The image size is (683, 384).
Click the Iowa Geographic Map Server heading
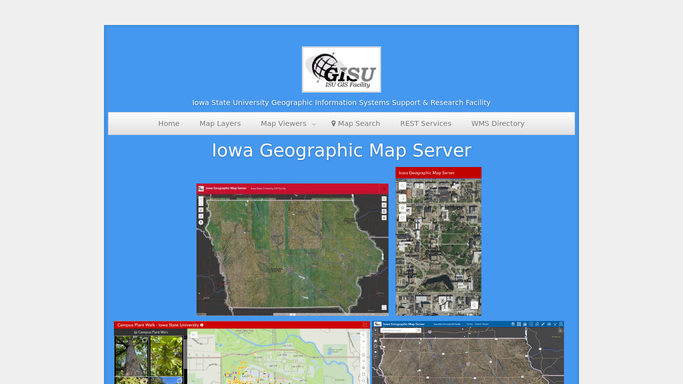(342, 151)
